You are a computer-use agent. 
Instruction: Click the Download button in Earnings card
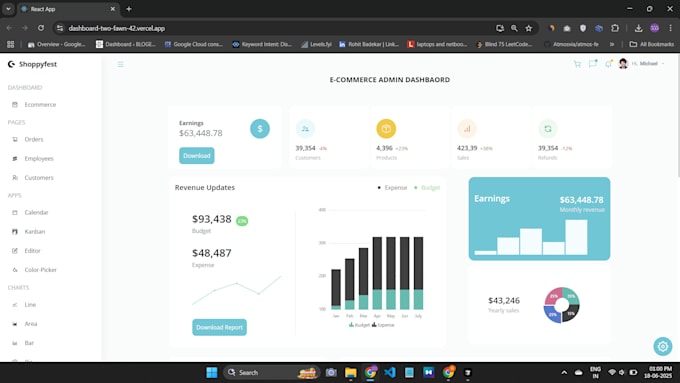click(196, 156)
